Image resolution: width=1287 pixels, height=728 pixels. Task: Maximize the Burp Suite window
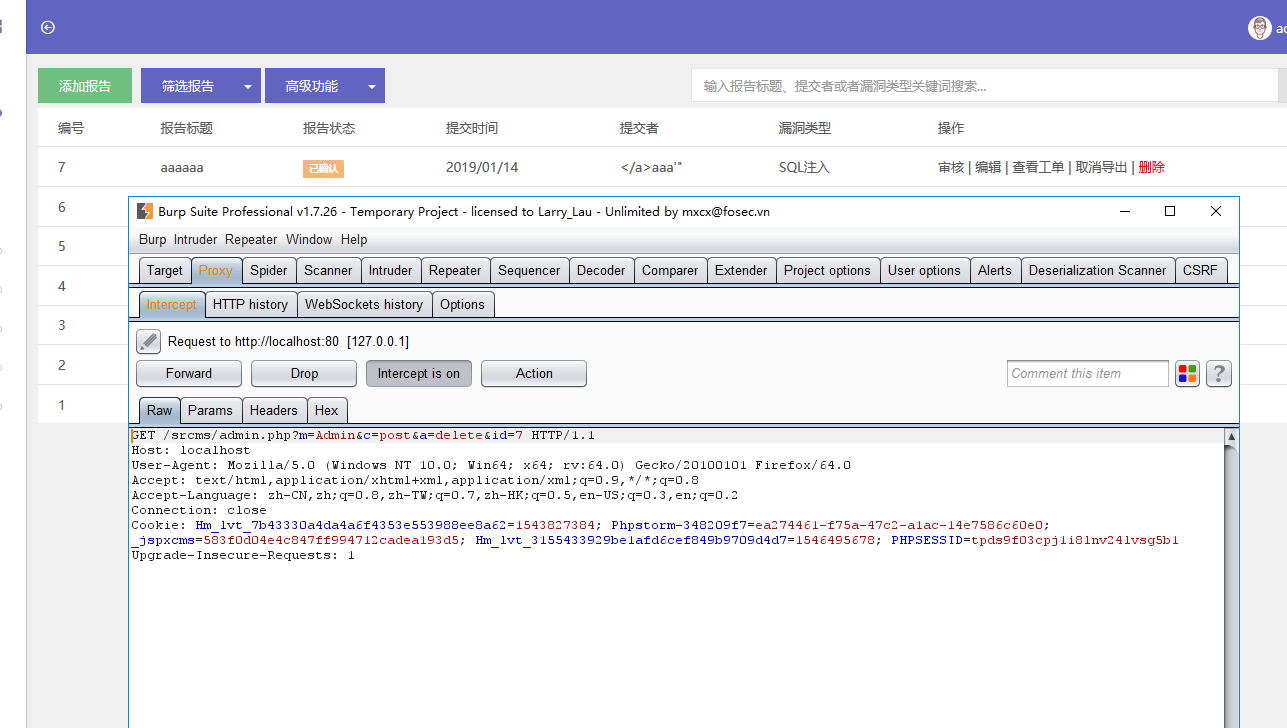tap(1170, 211)
